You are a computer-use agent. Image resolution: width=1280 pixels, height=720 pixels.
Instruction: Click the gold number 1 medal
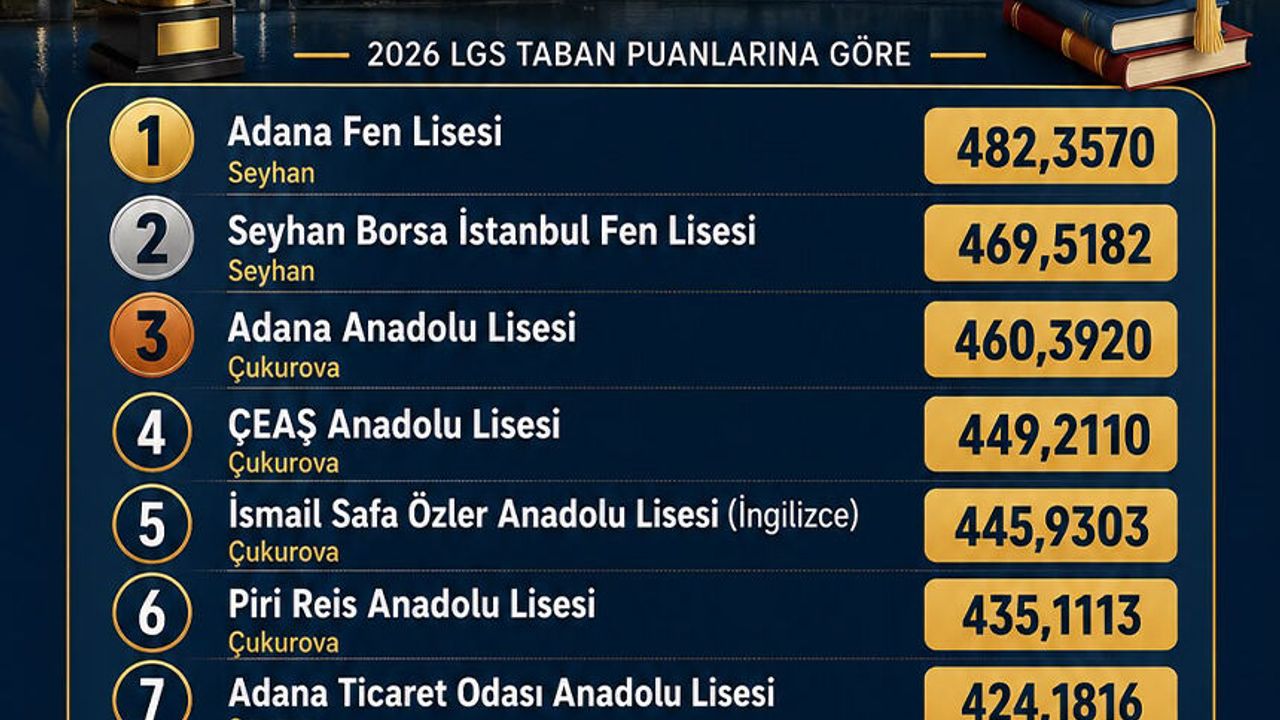point(152,141)
